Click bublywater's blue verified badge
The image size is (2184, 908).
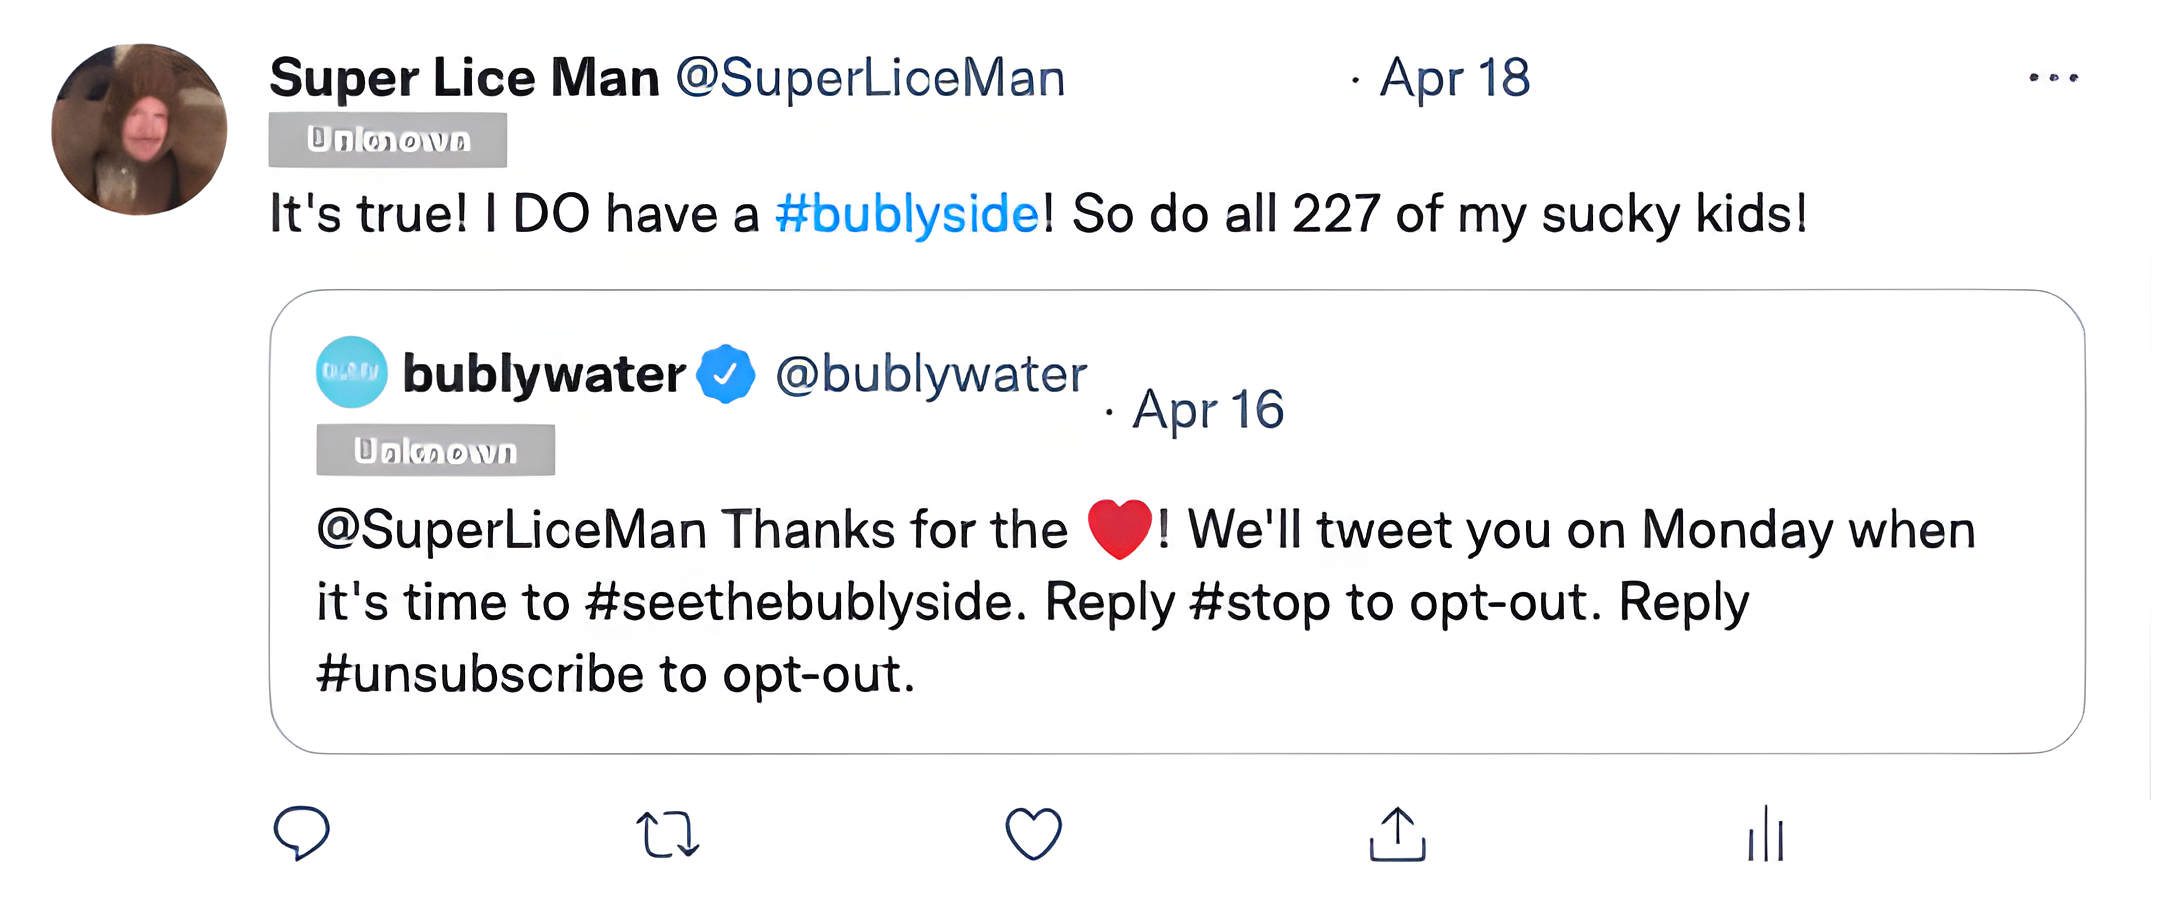pyautogui.click(x=726, y=374)
